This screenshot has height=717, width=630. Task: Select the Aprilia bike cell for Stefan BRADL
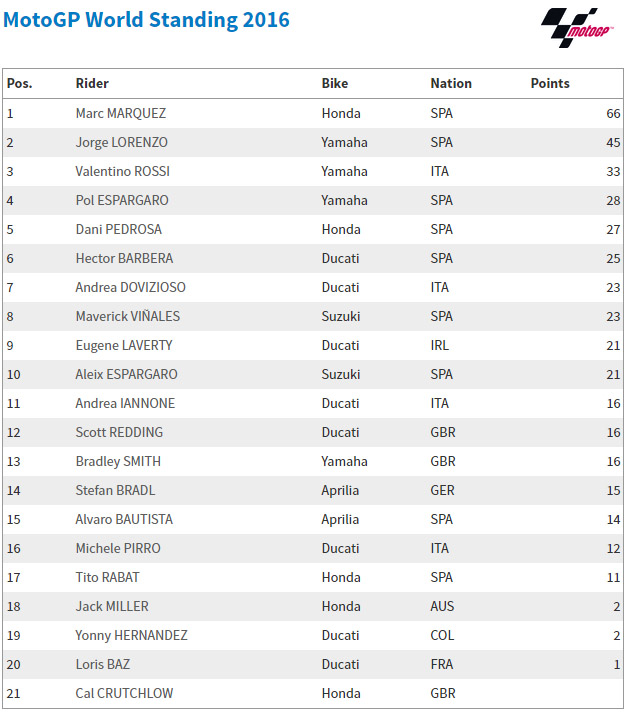click(x=340, y=491)
